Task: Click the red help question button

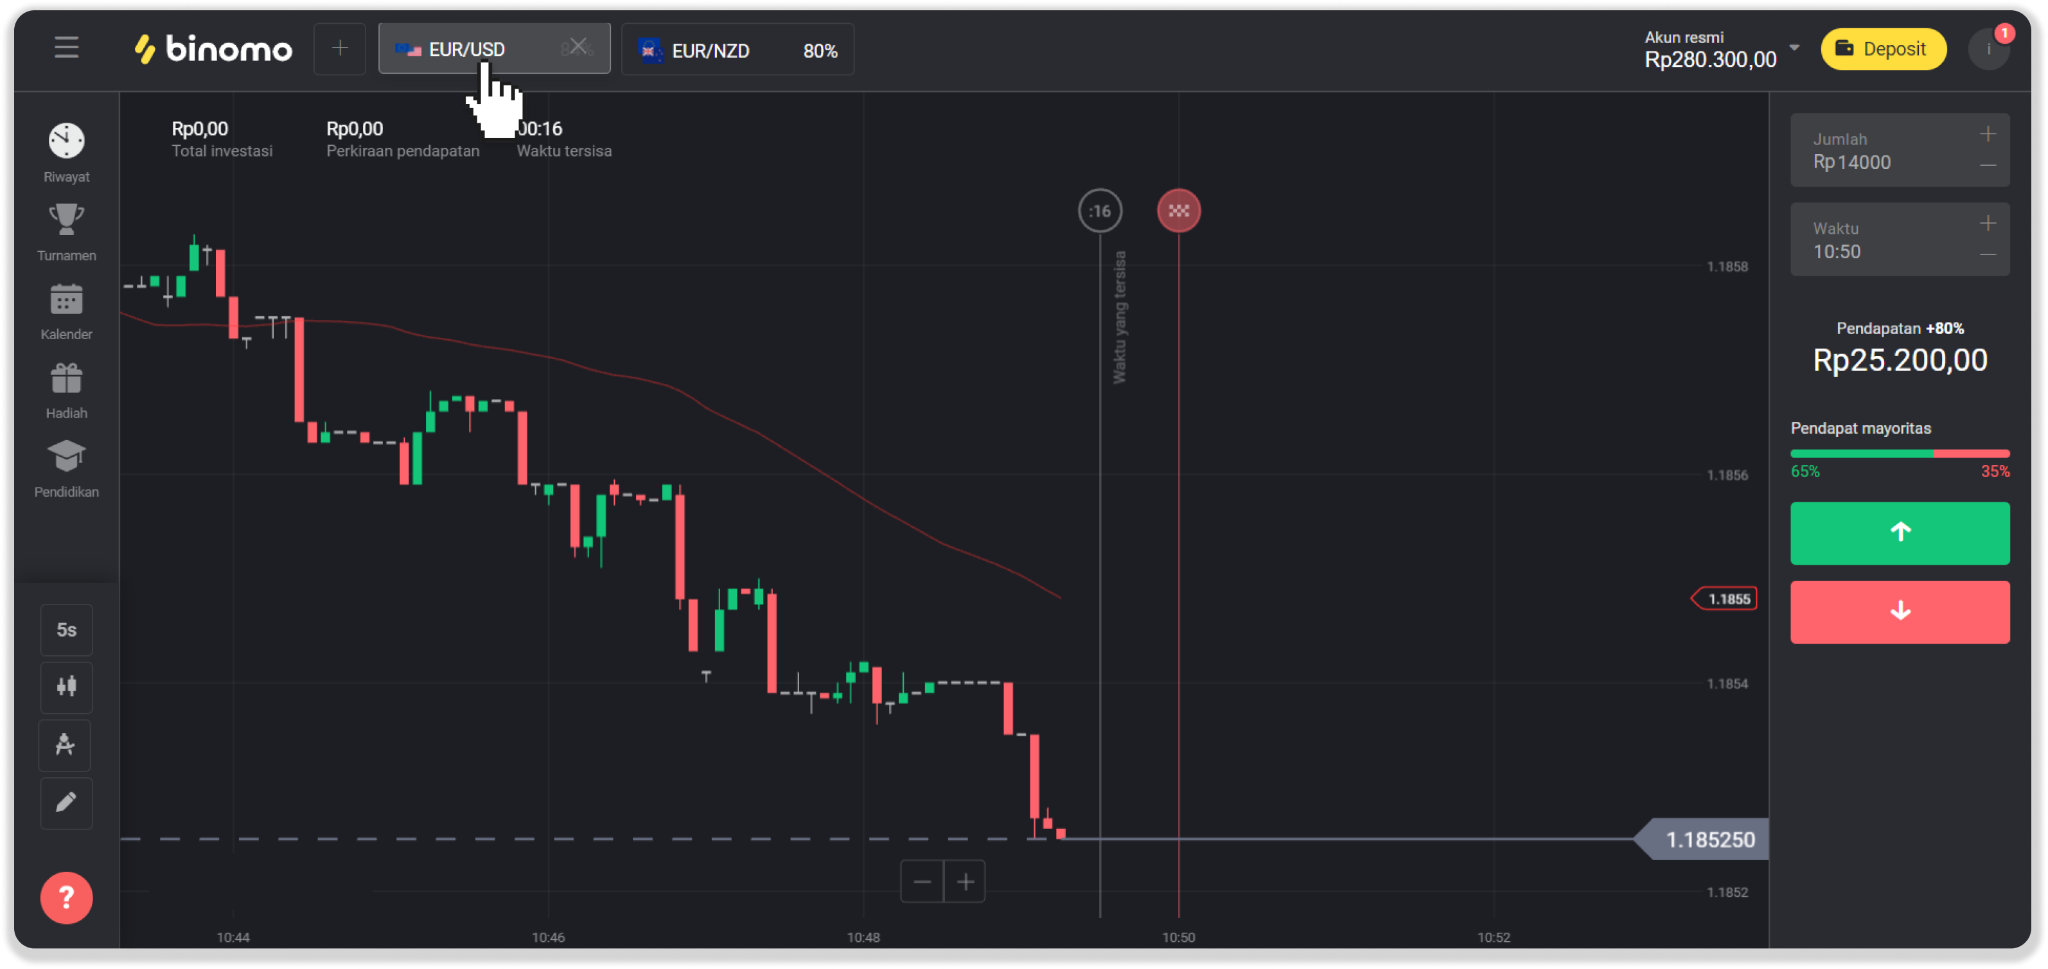Action: (x=66, y=897)
